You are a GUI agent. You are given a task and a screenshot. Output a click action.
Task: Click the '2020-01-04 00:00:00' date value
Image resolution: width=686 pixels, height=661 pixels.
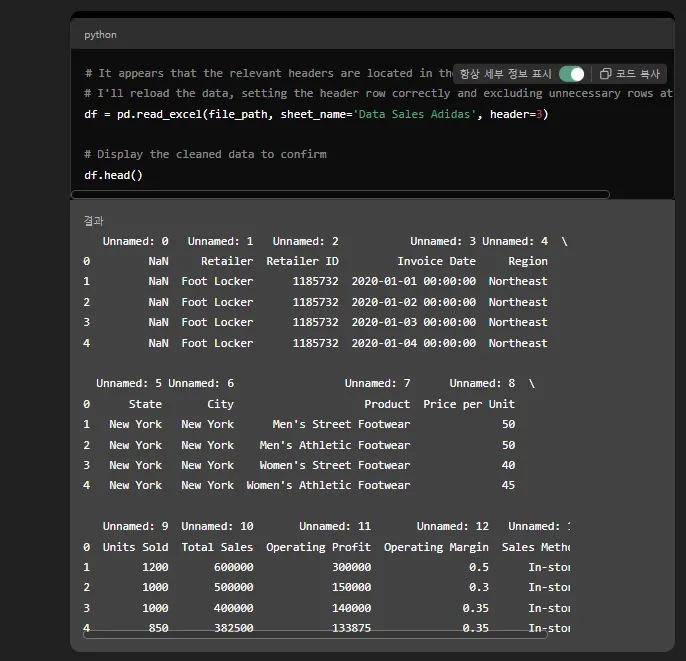pos(413,343)
